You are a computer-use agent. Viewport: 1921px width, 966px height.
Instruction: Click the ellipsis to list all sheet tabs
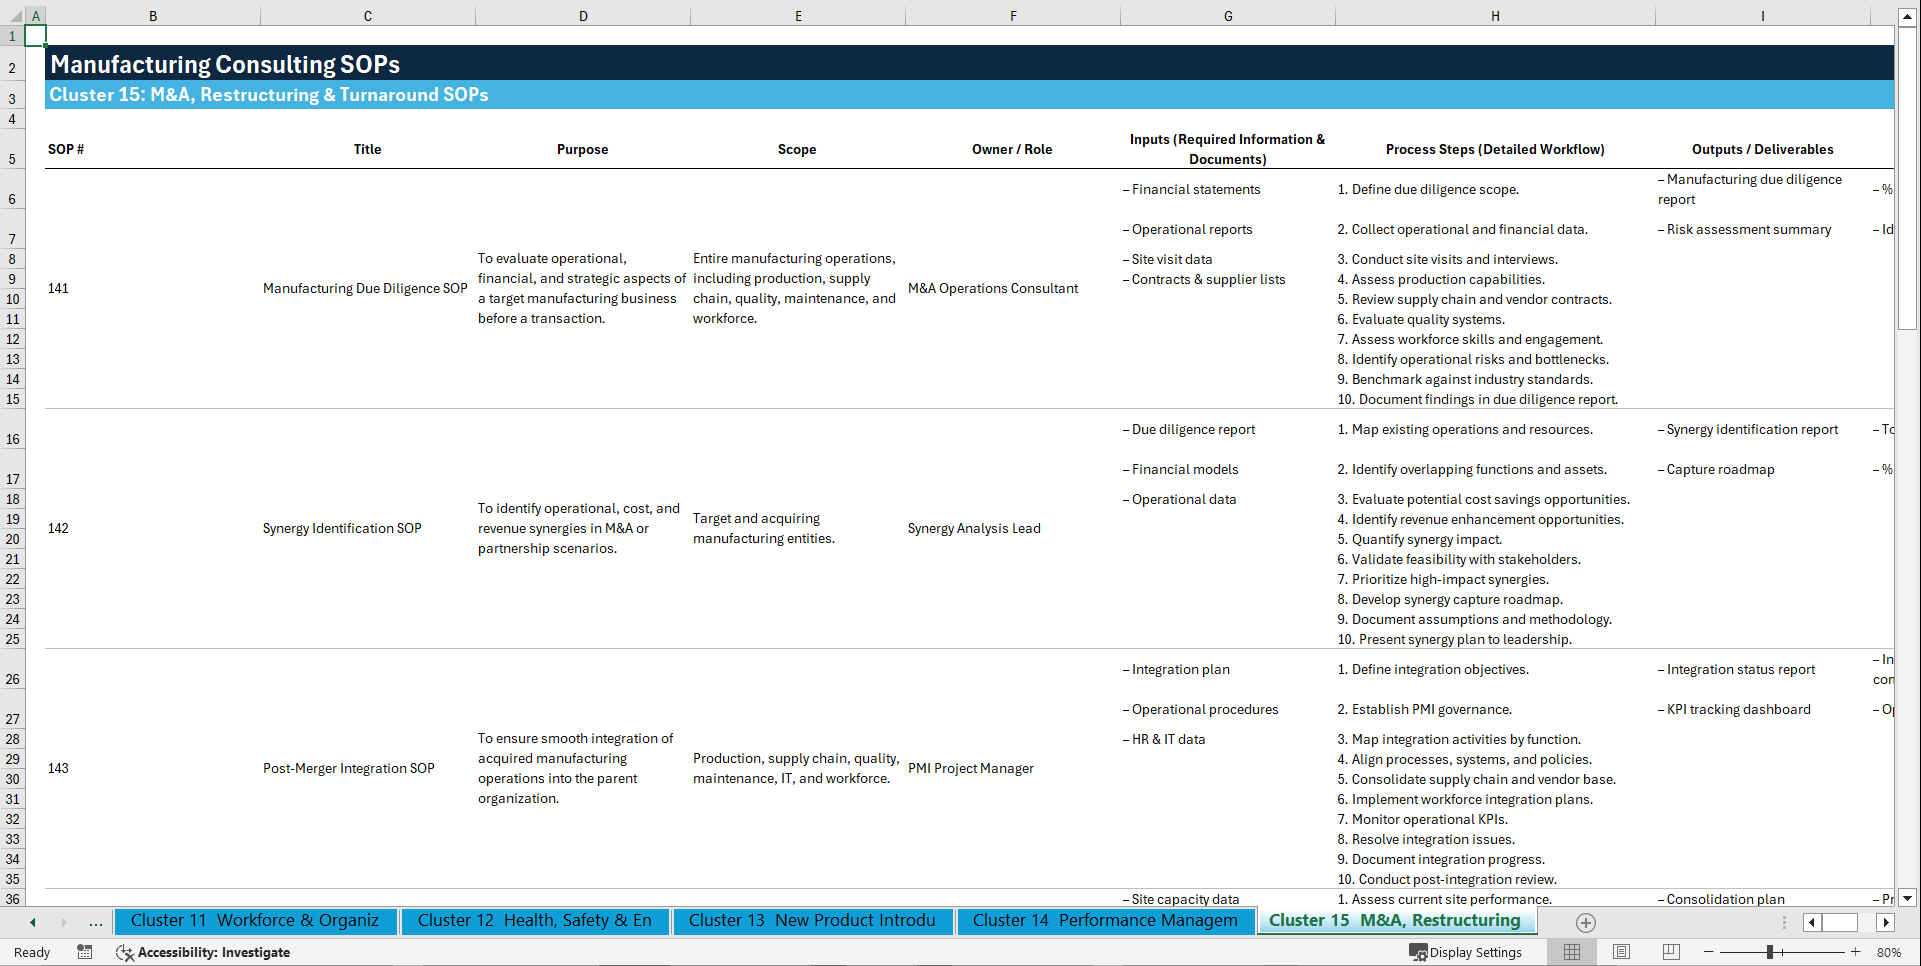pos(96,922)
